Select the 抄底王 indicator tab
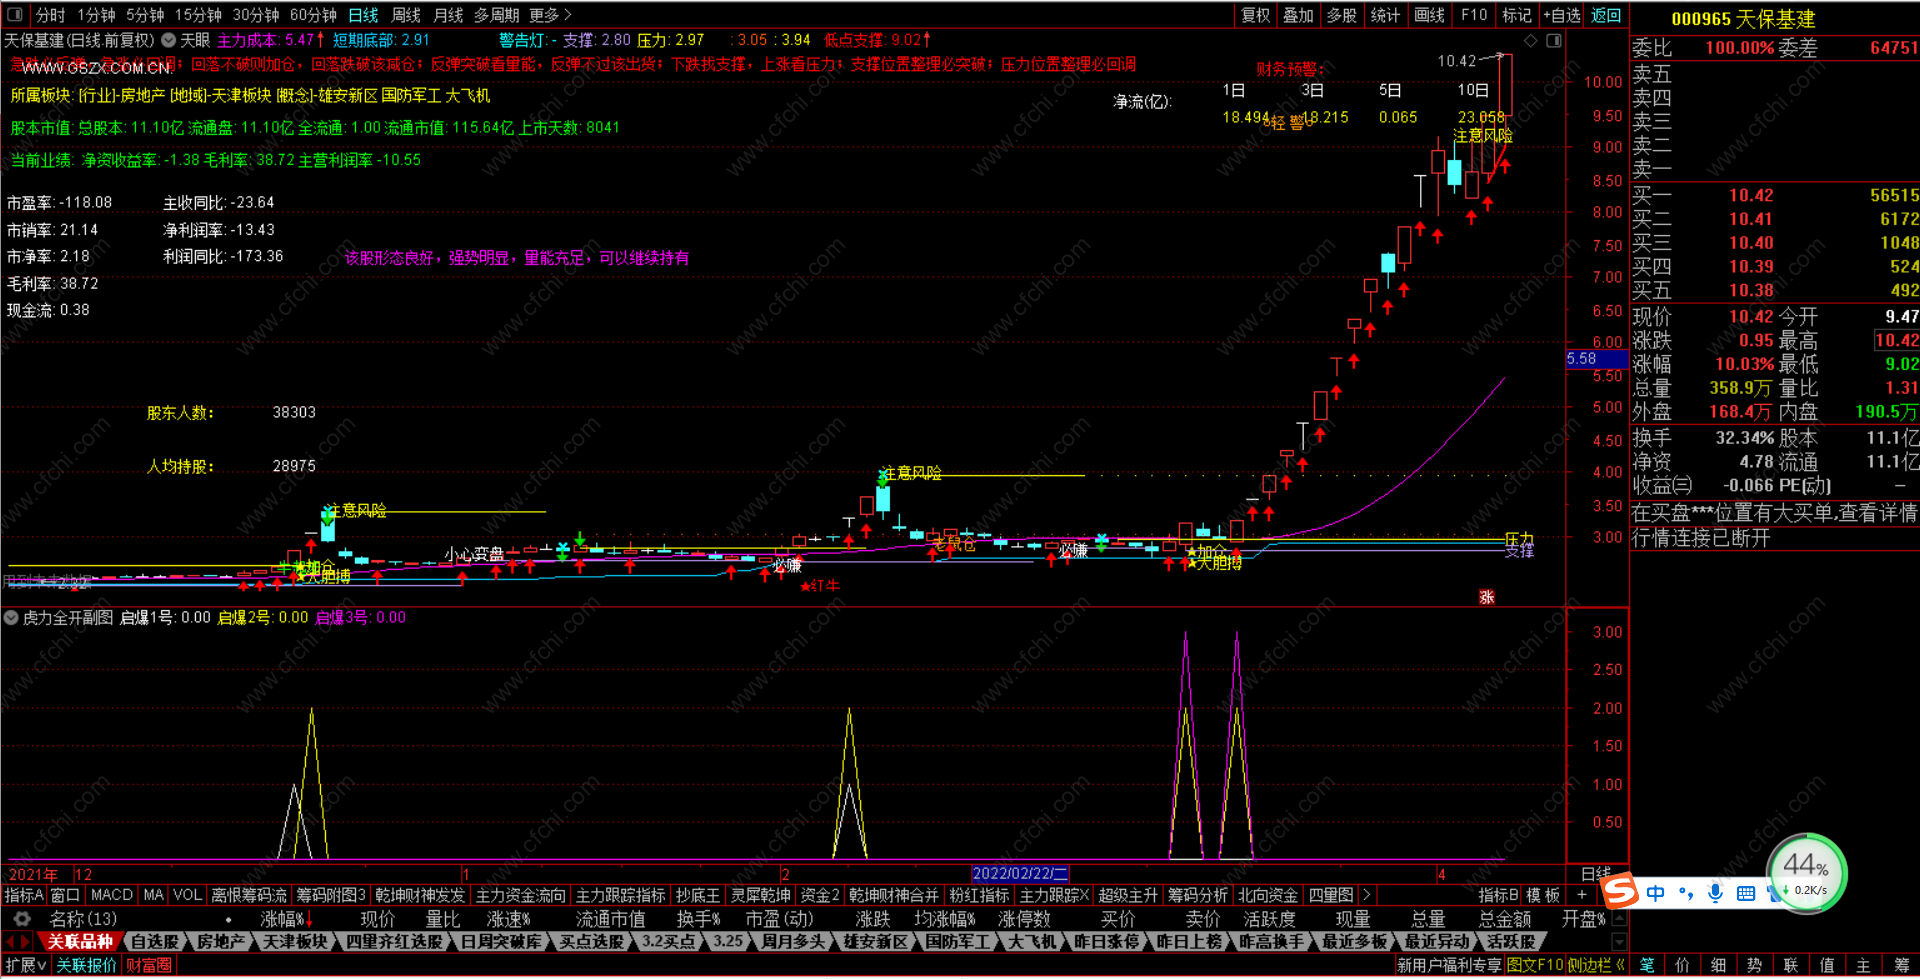 [x=697, y=895]
